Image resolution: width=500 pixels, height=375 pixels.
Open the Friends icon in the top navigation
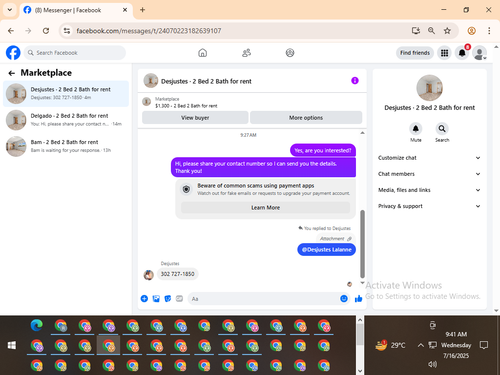tap(246, 53)
